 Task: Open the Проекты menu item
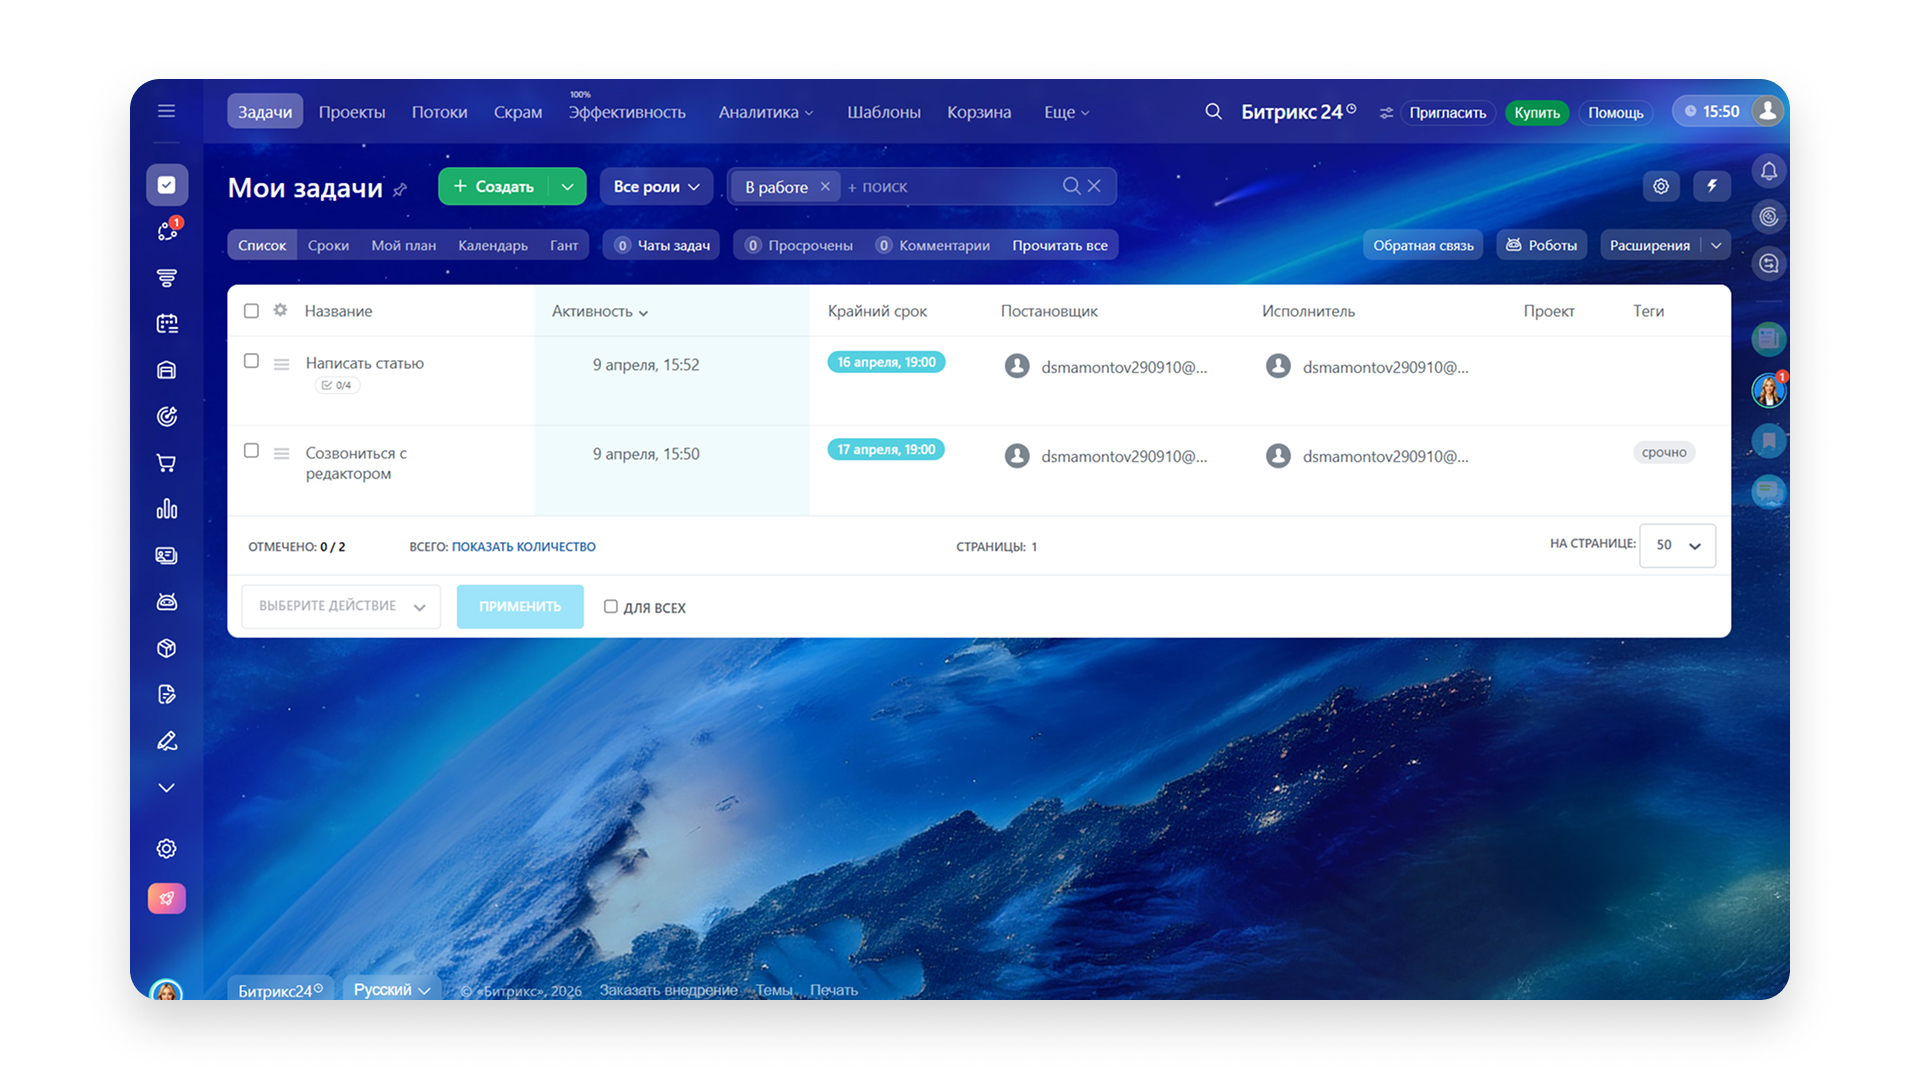pyautogui.click(x=351, y=112)
